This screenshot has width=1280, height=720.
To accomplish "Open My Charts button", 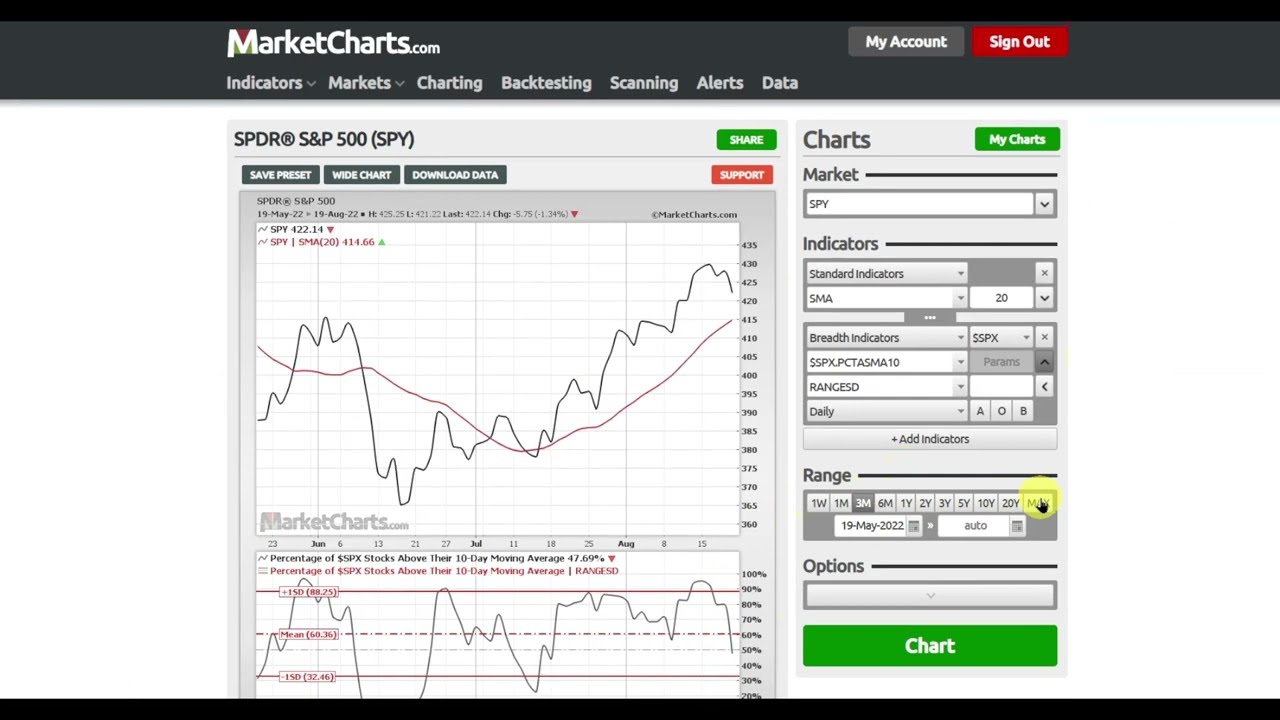I will 1017,140.
